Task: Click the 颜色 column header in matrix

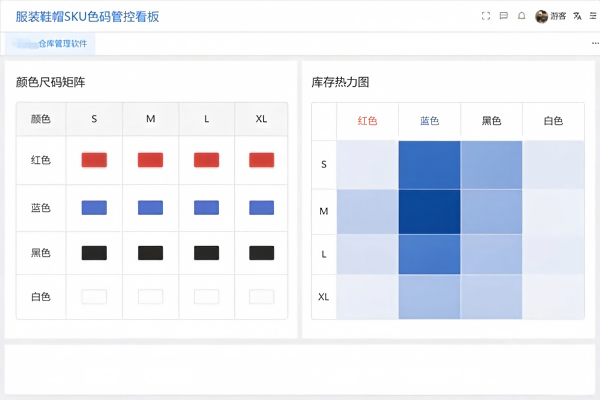Action: (41, 119)
